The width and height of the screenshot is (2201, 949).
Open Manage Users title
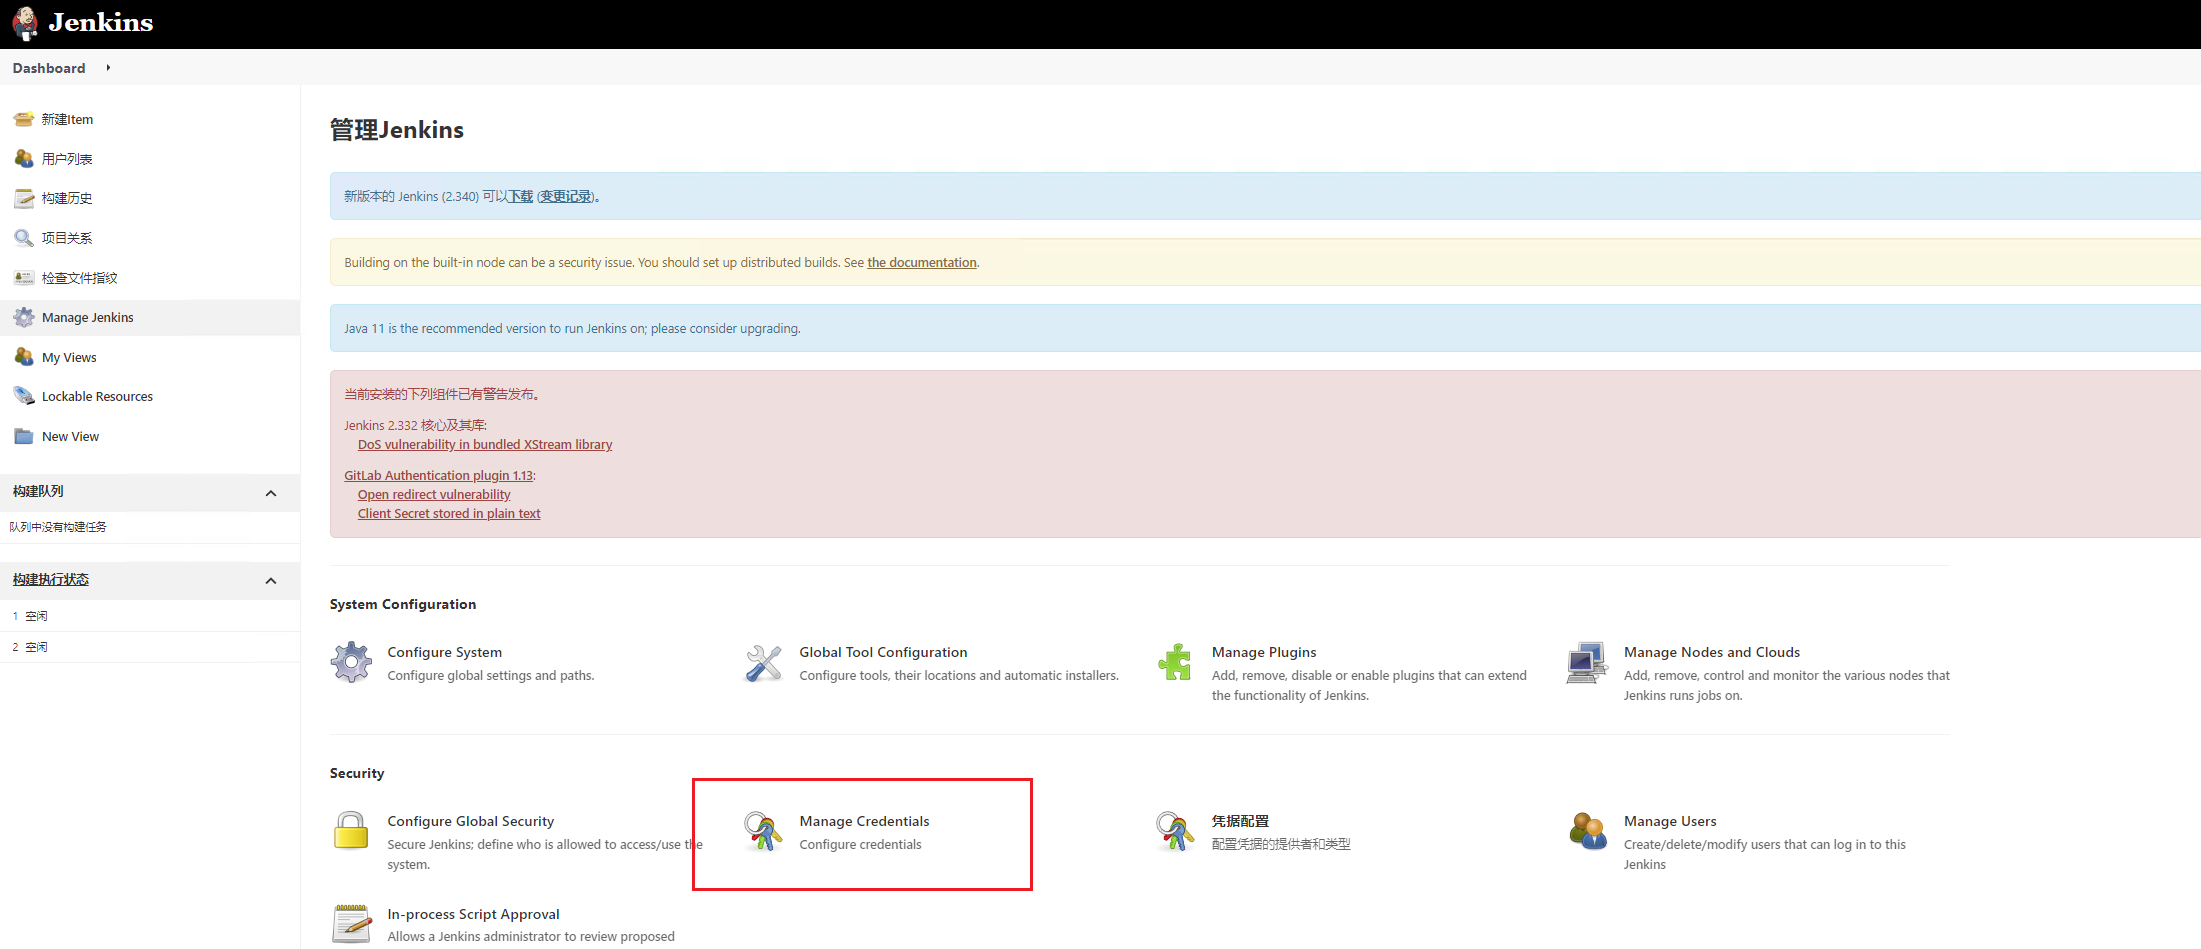(x=1670, y=821)
